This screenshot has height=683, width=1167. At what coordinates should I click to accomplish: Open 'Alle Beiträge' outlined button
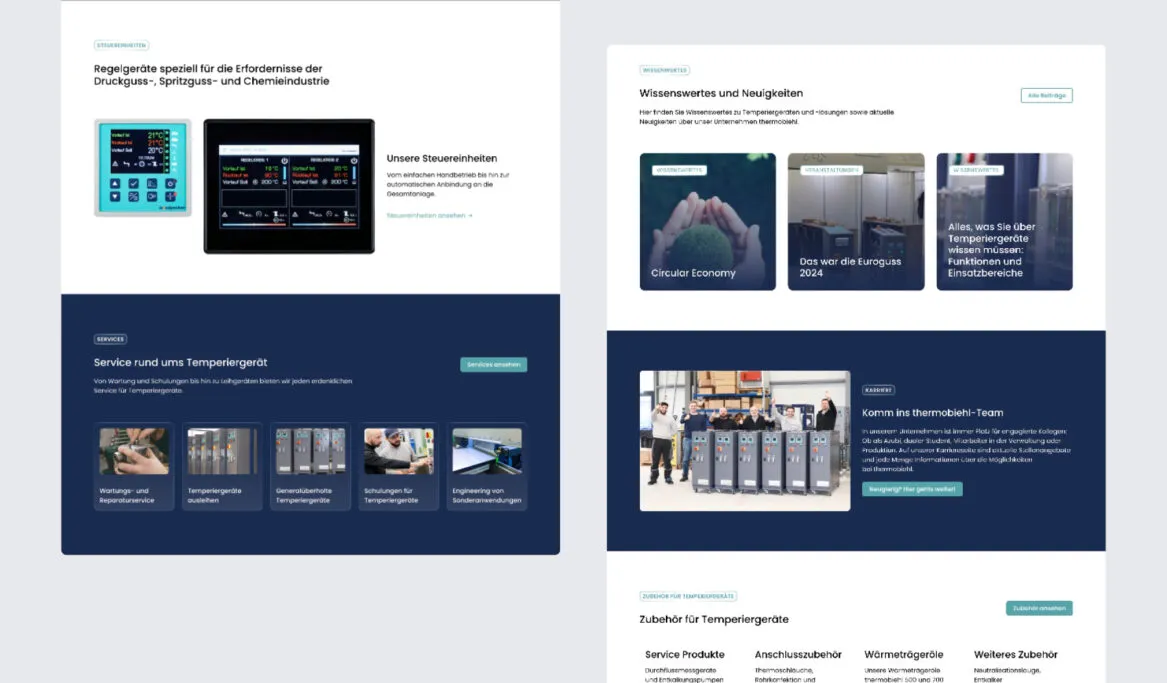click(1046, 96)
